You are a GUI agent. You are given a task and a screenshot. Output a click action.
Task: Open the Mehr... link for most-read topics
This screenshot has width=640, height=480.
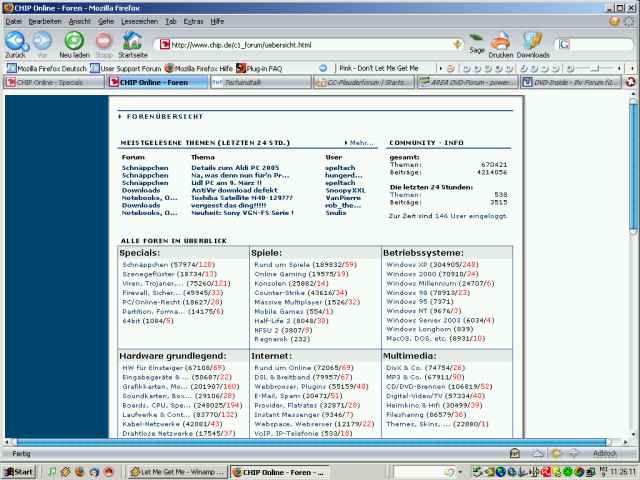360,142
